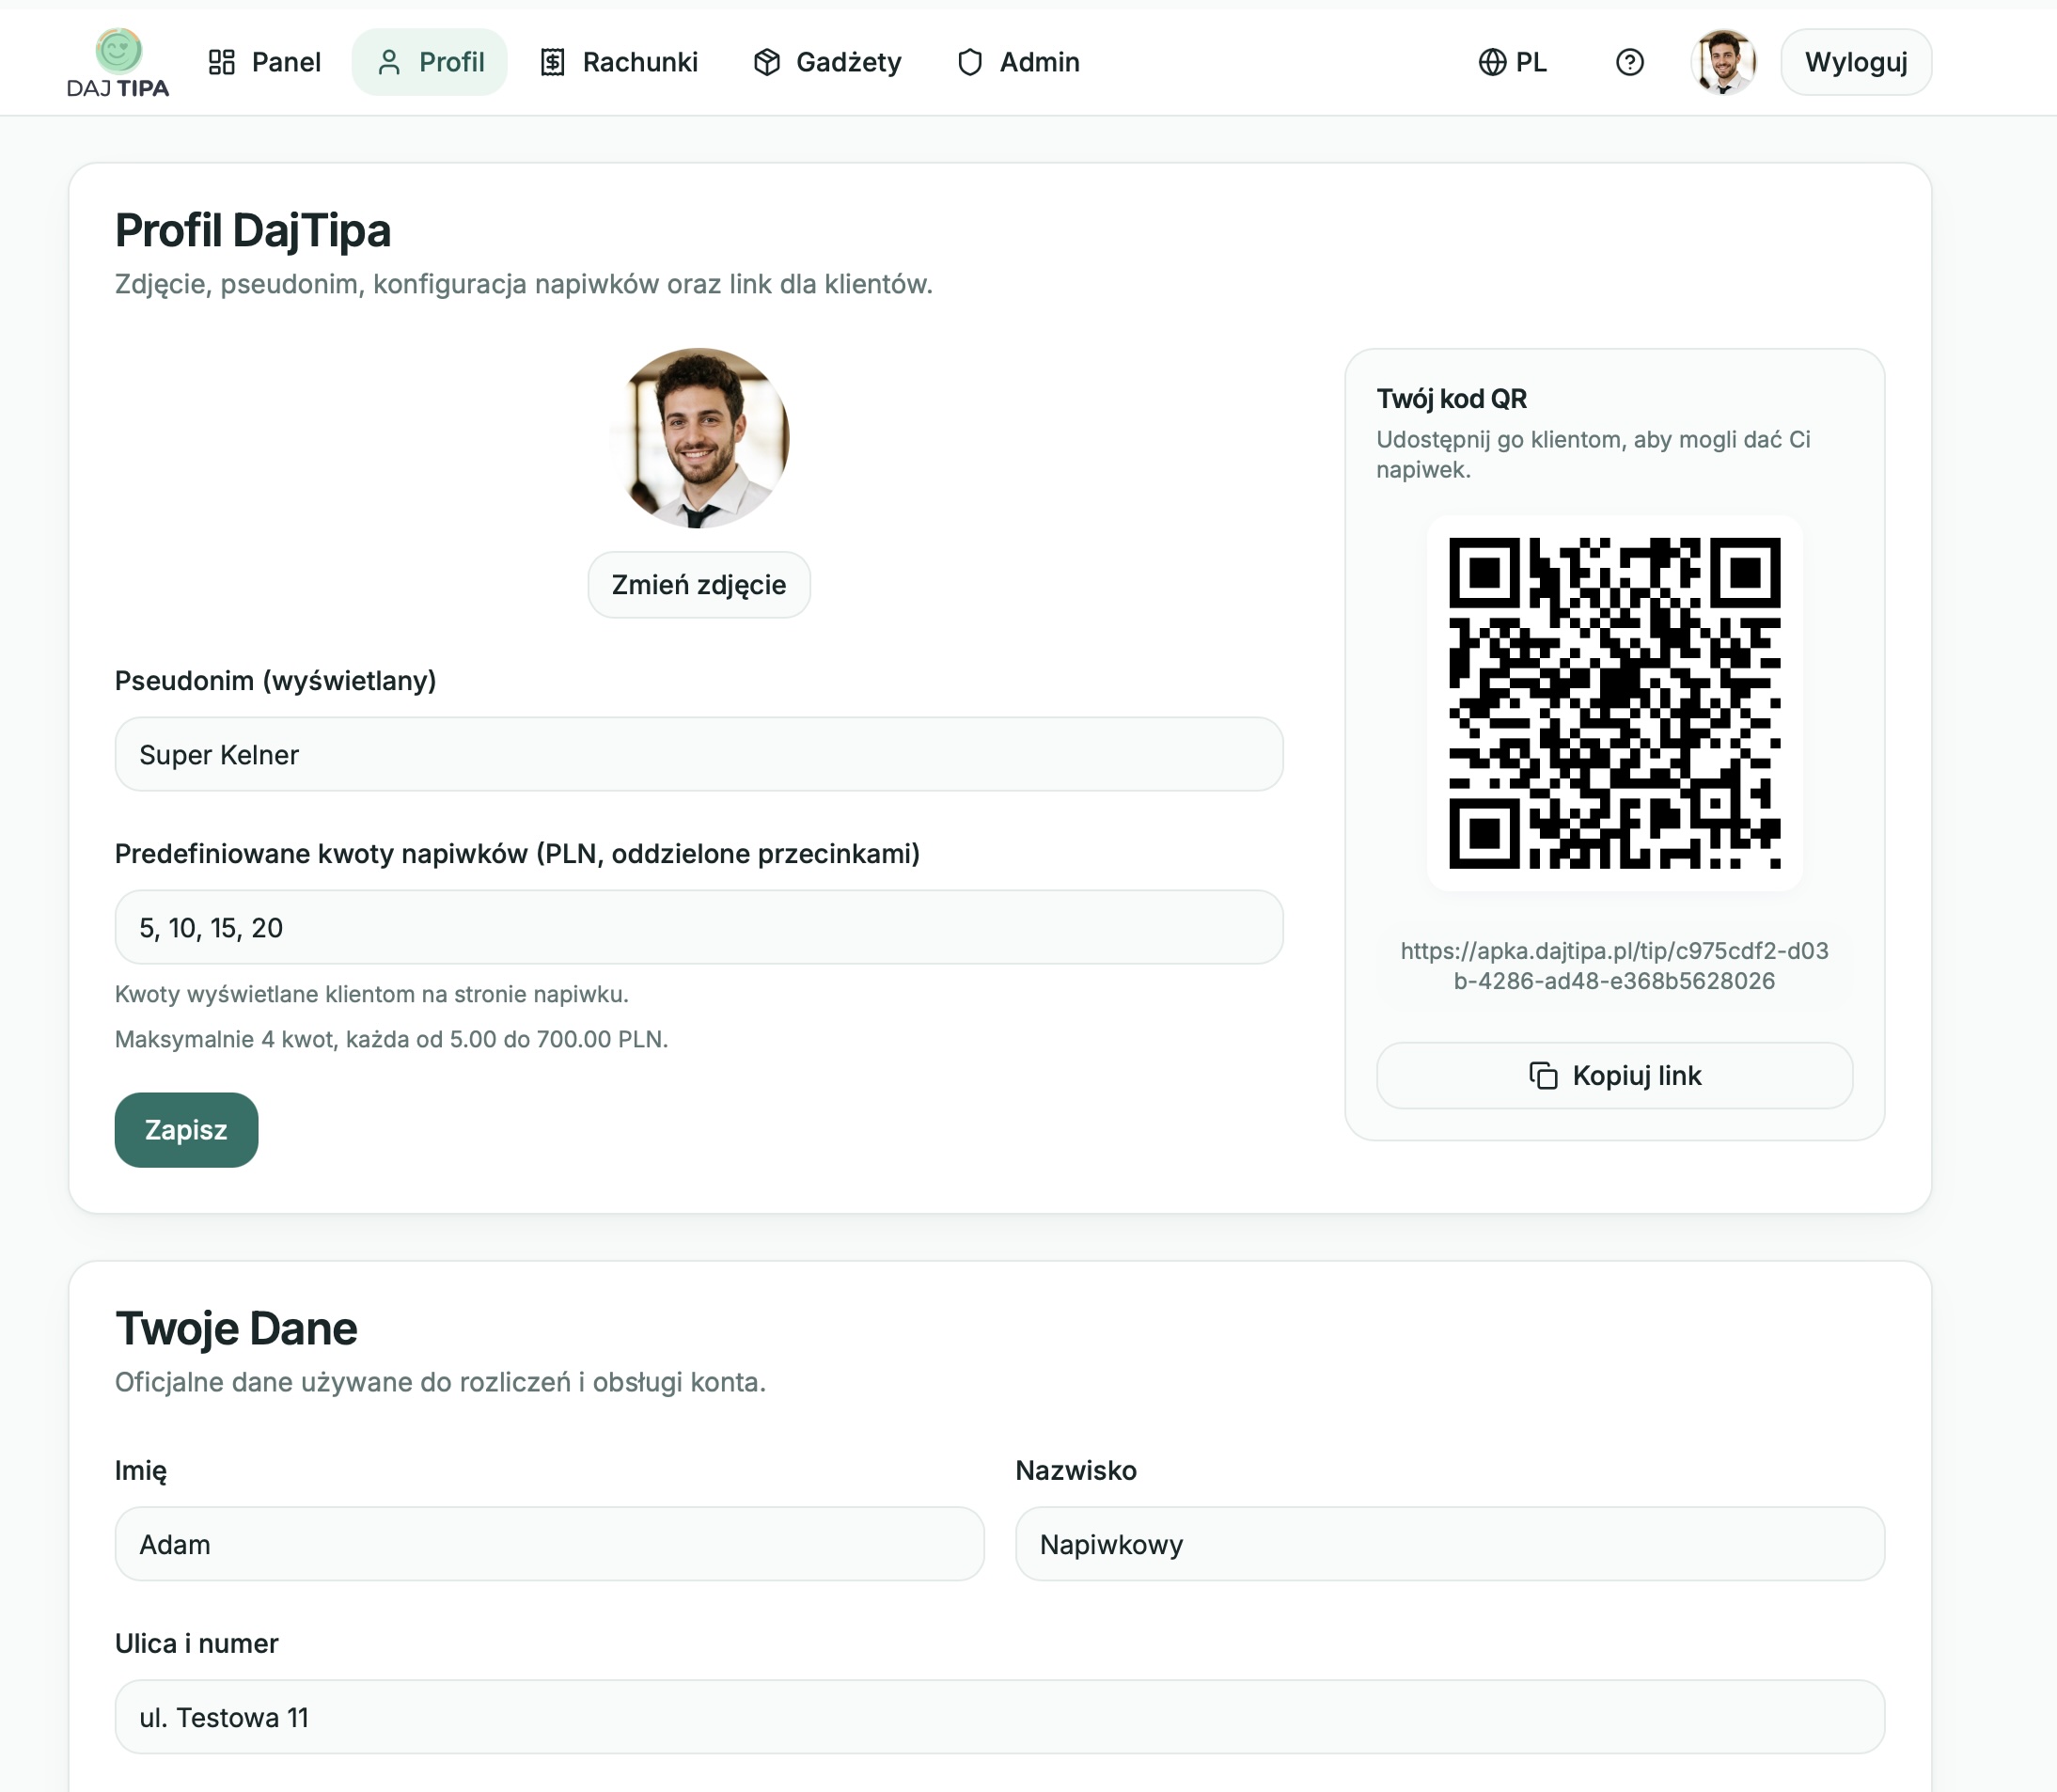
Task: Click the Zmień zdjęcie button
Action: click(699, 585)
